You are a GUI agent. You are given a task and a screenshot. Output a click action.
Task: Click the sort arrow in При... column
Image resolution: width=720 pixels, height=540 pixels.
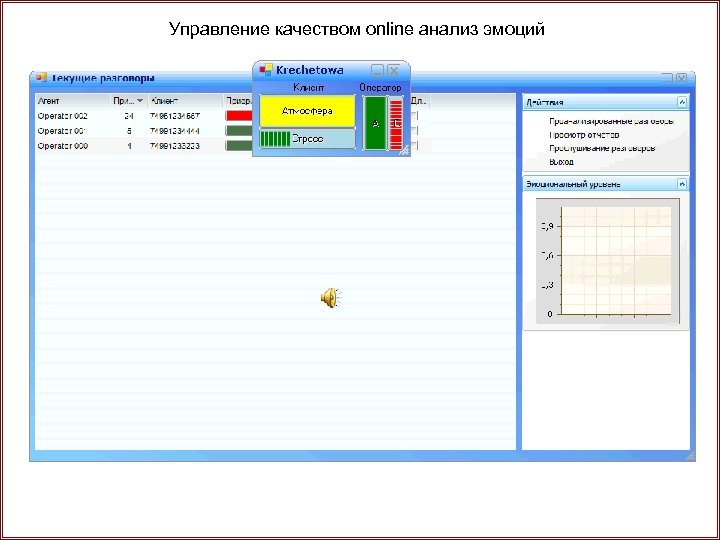140,101
